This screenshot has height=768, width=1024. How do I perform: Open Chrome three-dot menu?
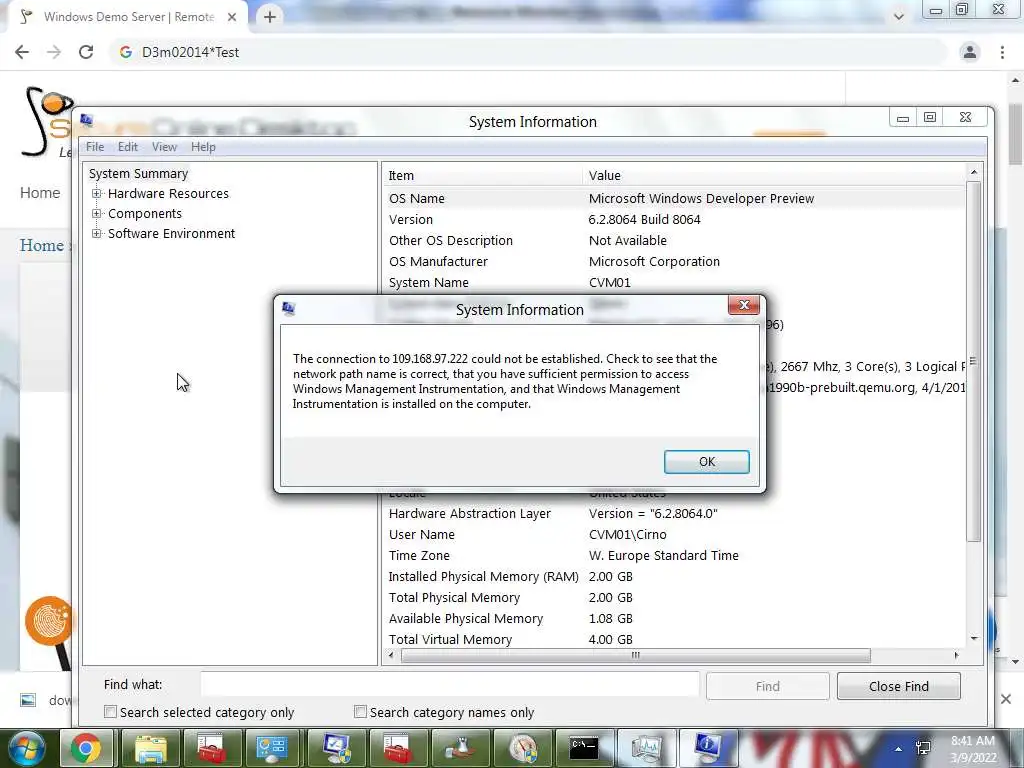(1002, 52)
